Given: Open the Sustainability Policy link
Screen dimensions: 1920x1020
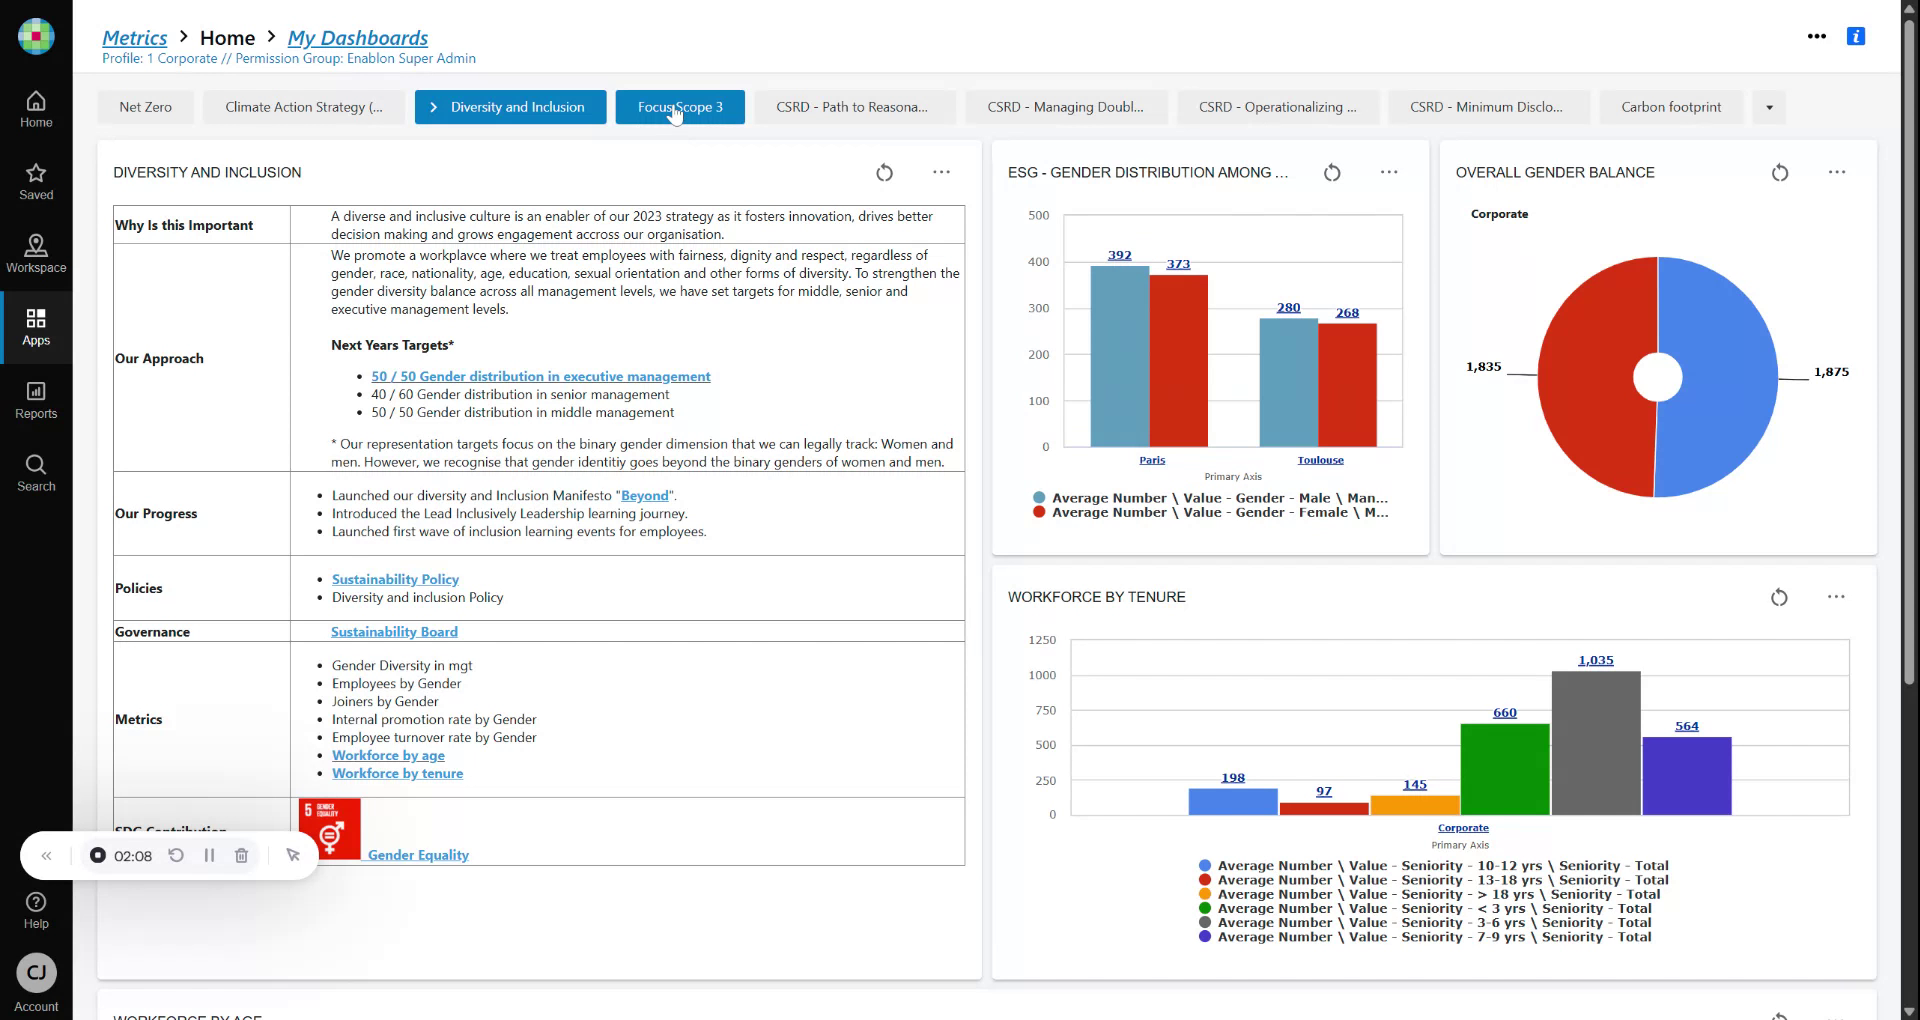Looking at the screenshot, I should click(395, 580).
